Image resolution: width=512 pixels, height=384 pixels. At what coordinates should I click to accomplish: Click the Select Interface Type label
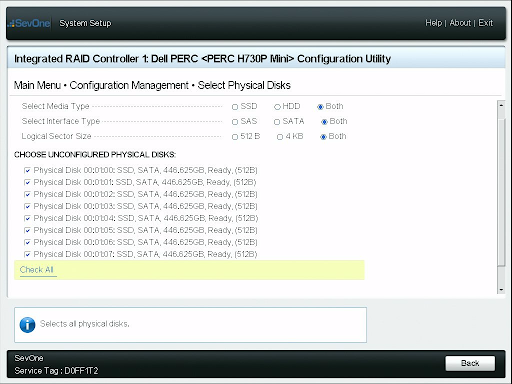pos(61,121)
